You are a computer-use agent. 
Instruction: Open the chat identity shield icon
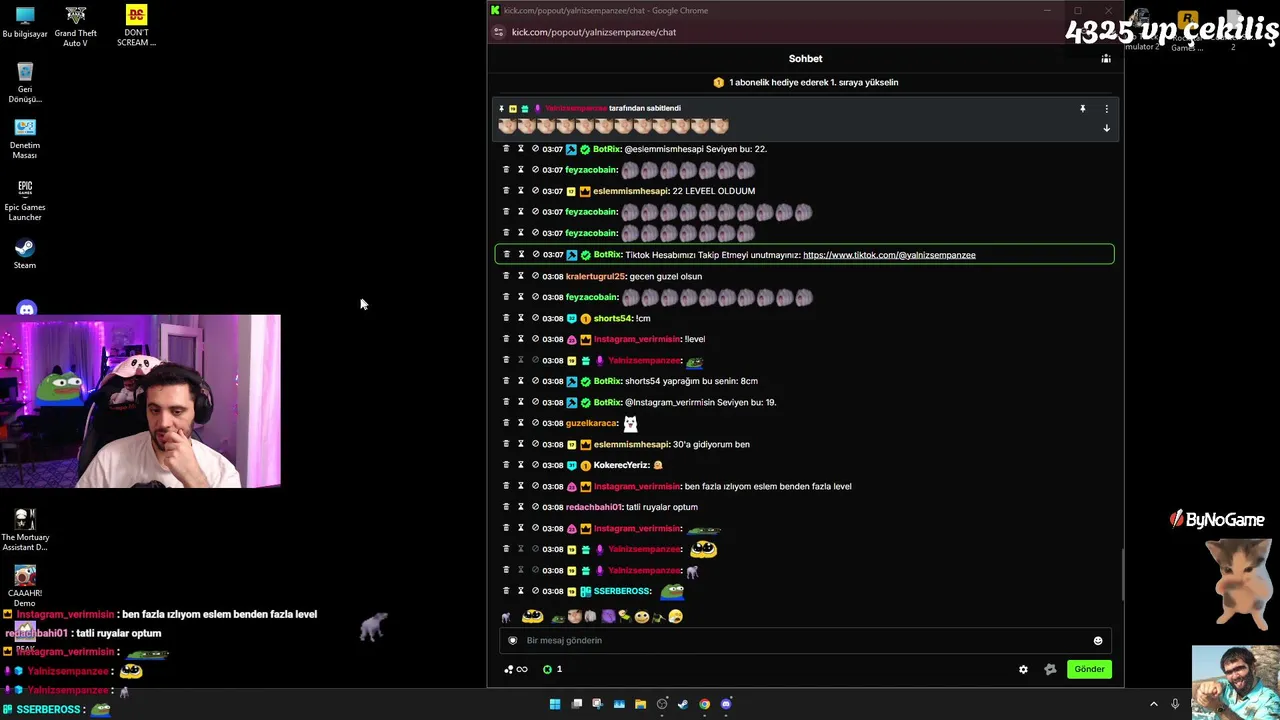tap(513, 641)
